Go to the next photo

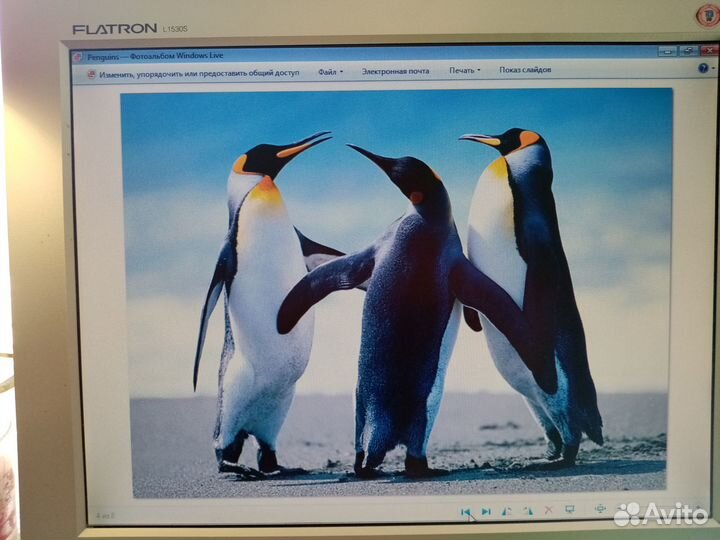point(486,511)
